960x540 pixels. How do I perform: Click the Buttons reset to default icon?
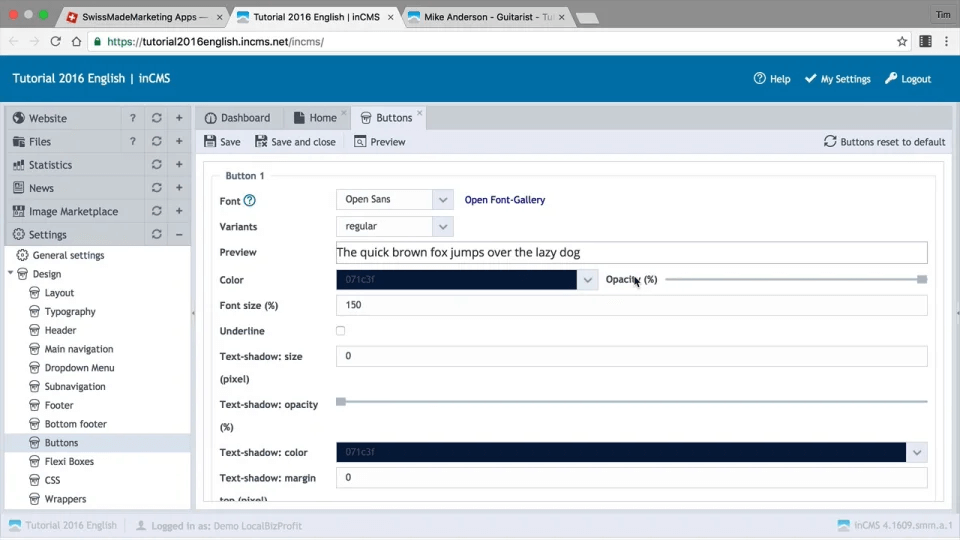coord(830,142)
